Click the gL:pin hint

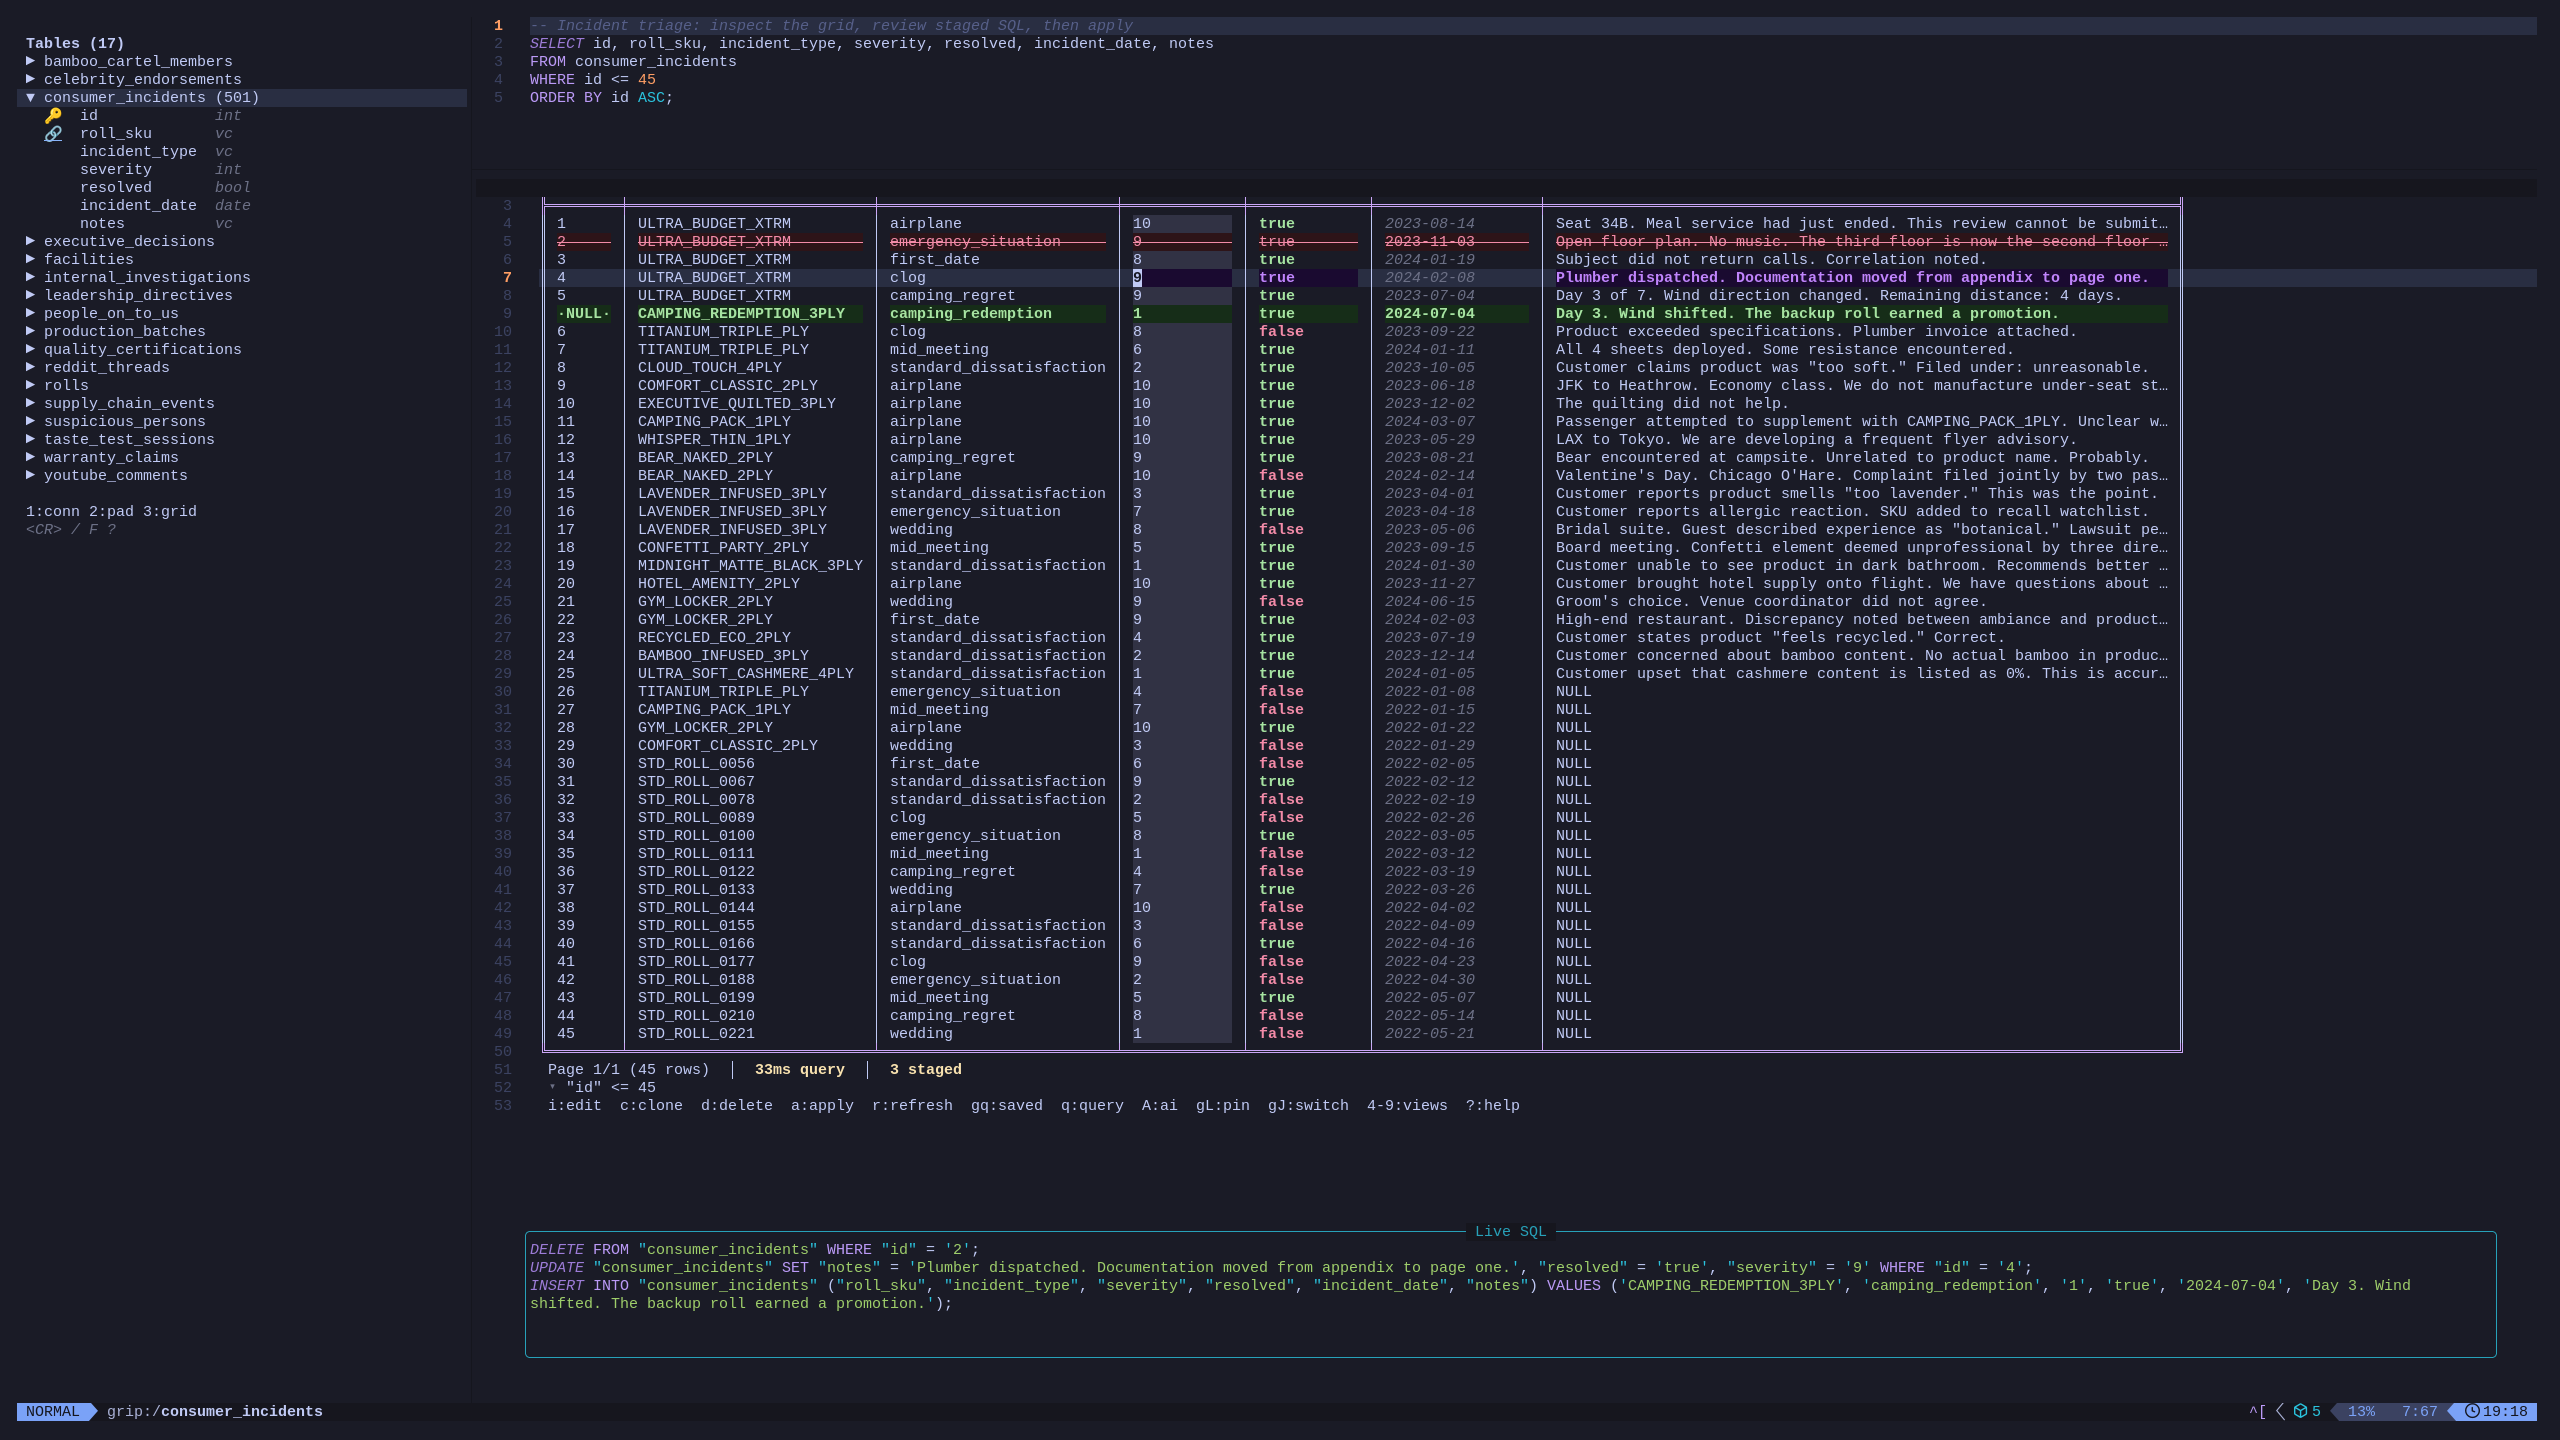click(x=1223, y=1106)
